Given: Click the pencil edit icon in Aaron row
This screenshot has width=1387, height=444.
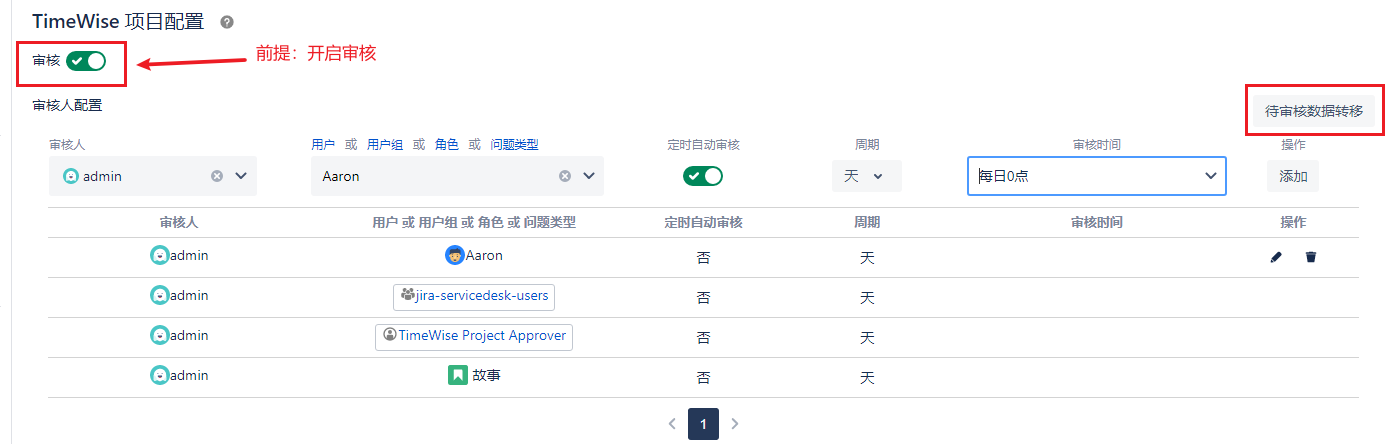Looking at the screenshot, I should coord(1275,257).
